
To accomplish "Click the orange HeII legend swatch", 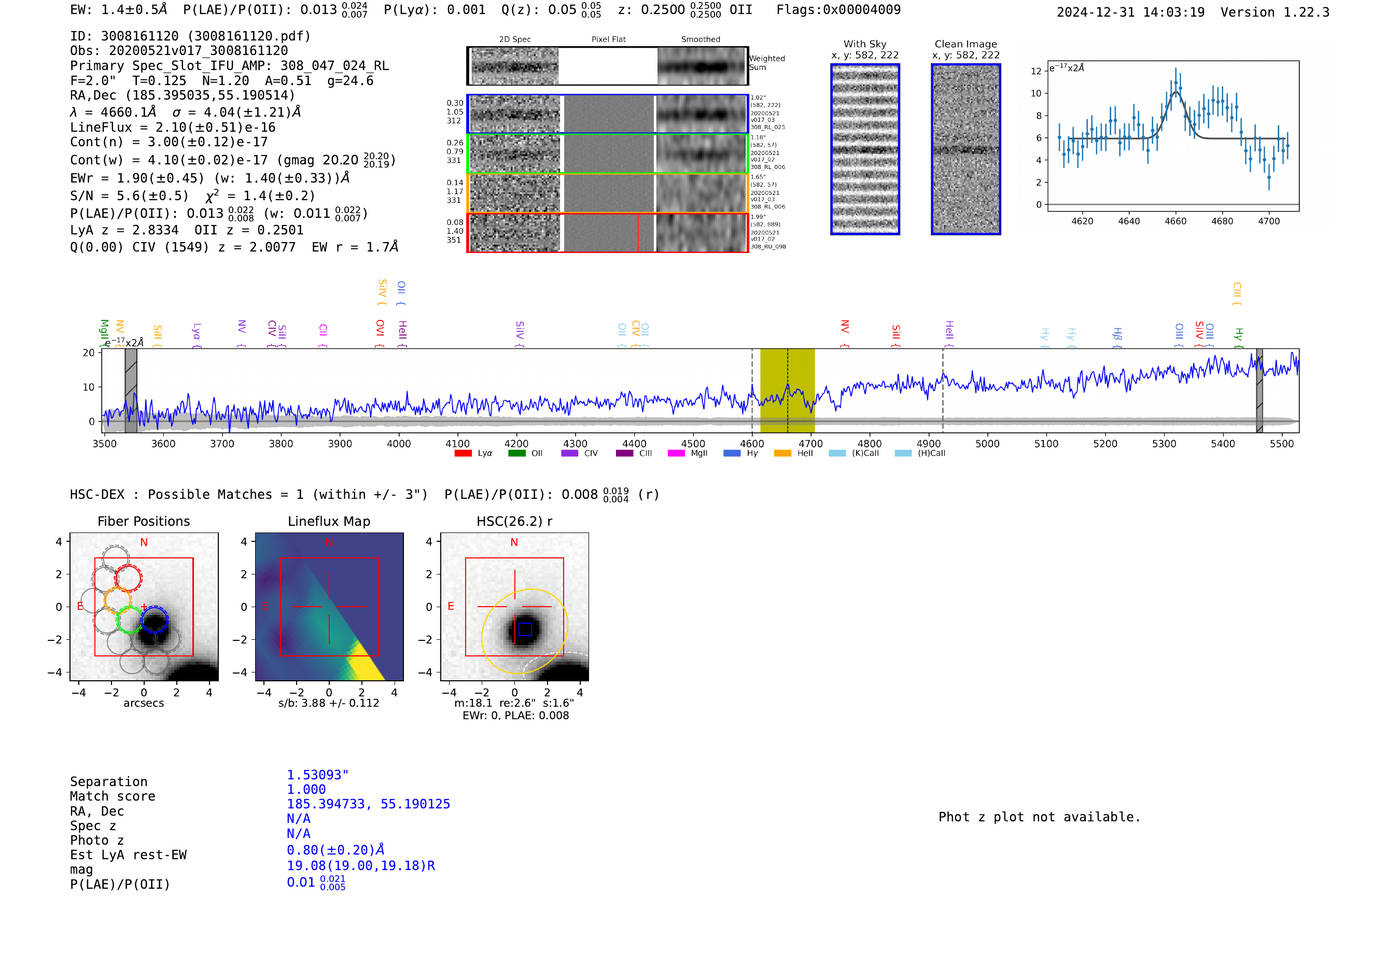I will click(x=782, y=454).
